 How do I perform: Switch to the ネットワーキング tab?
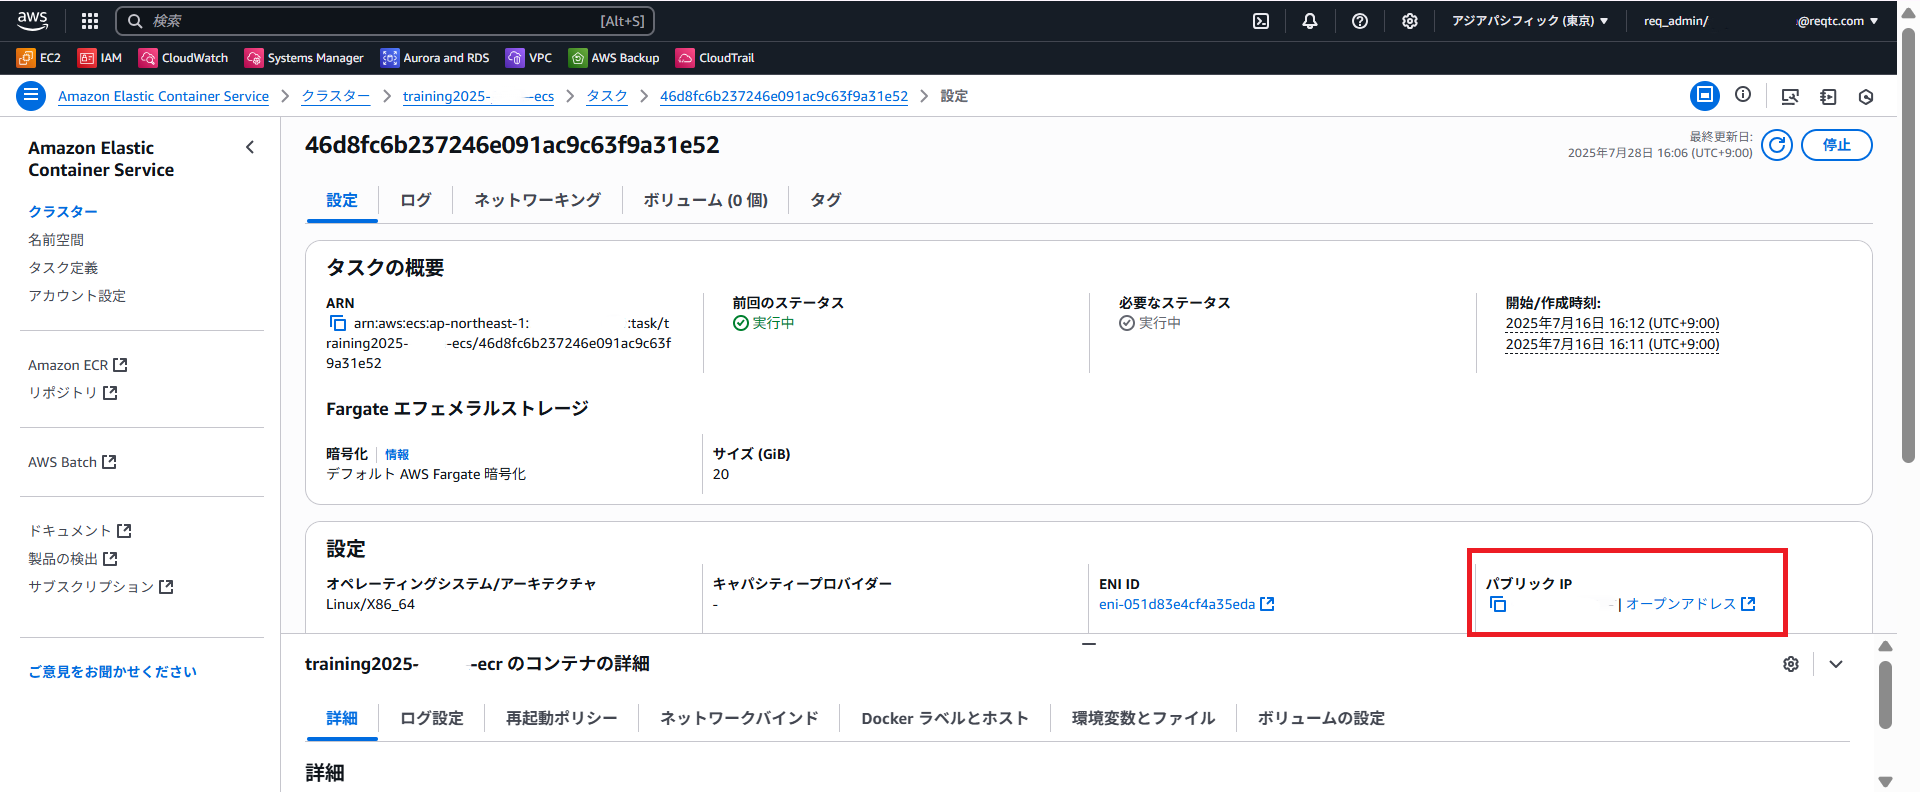coord(538,200)
